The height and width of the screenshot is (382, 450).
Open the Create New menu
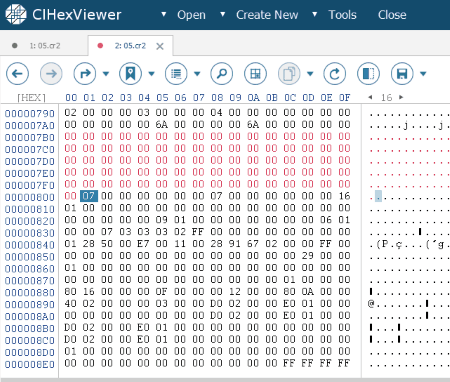click(x=267, y=15)
